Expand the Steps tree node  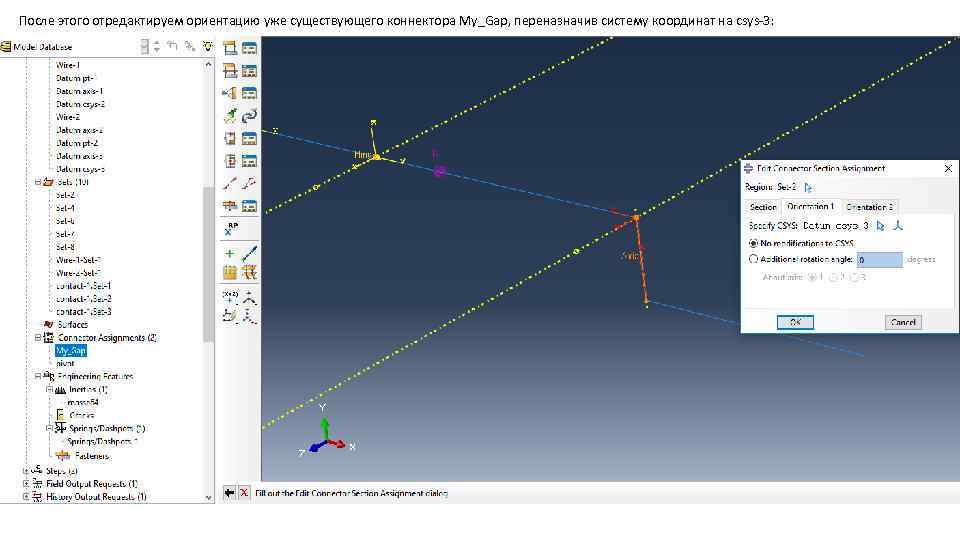26,471
